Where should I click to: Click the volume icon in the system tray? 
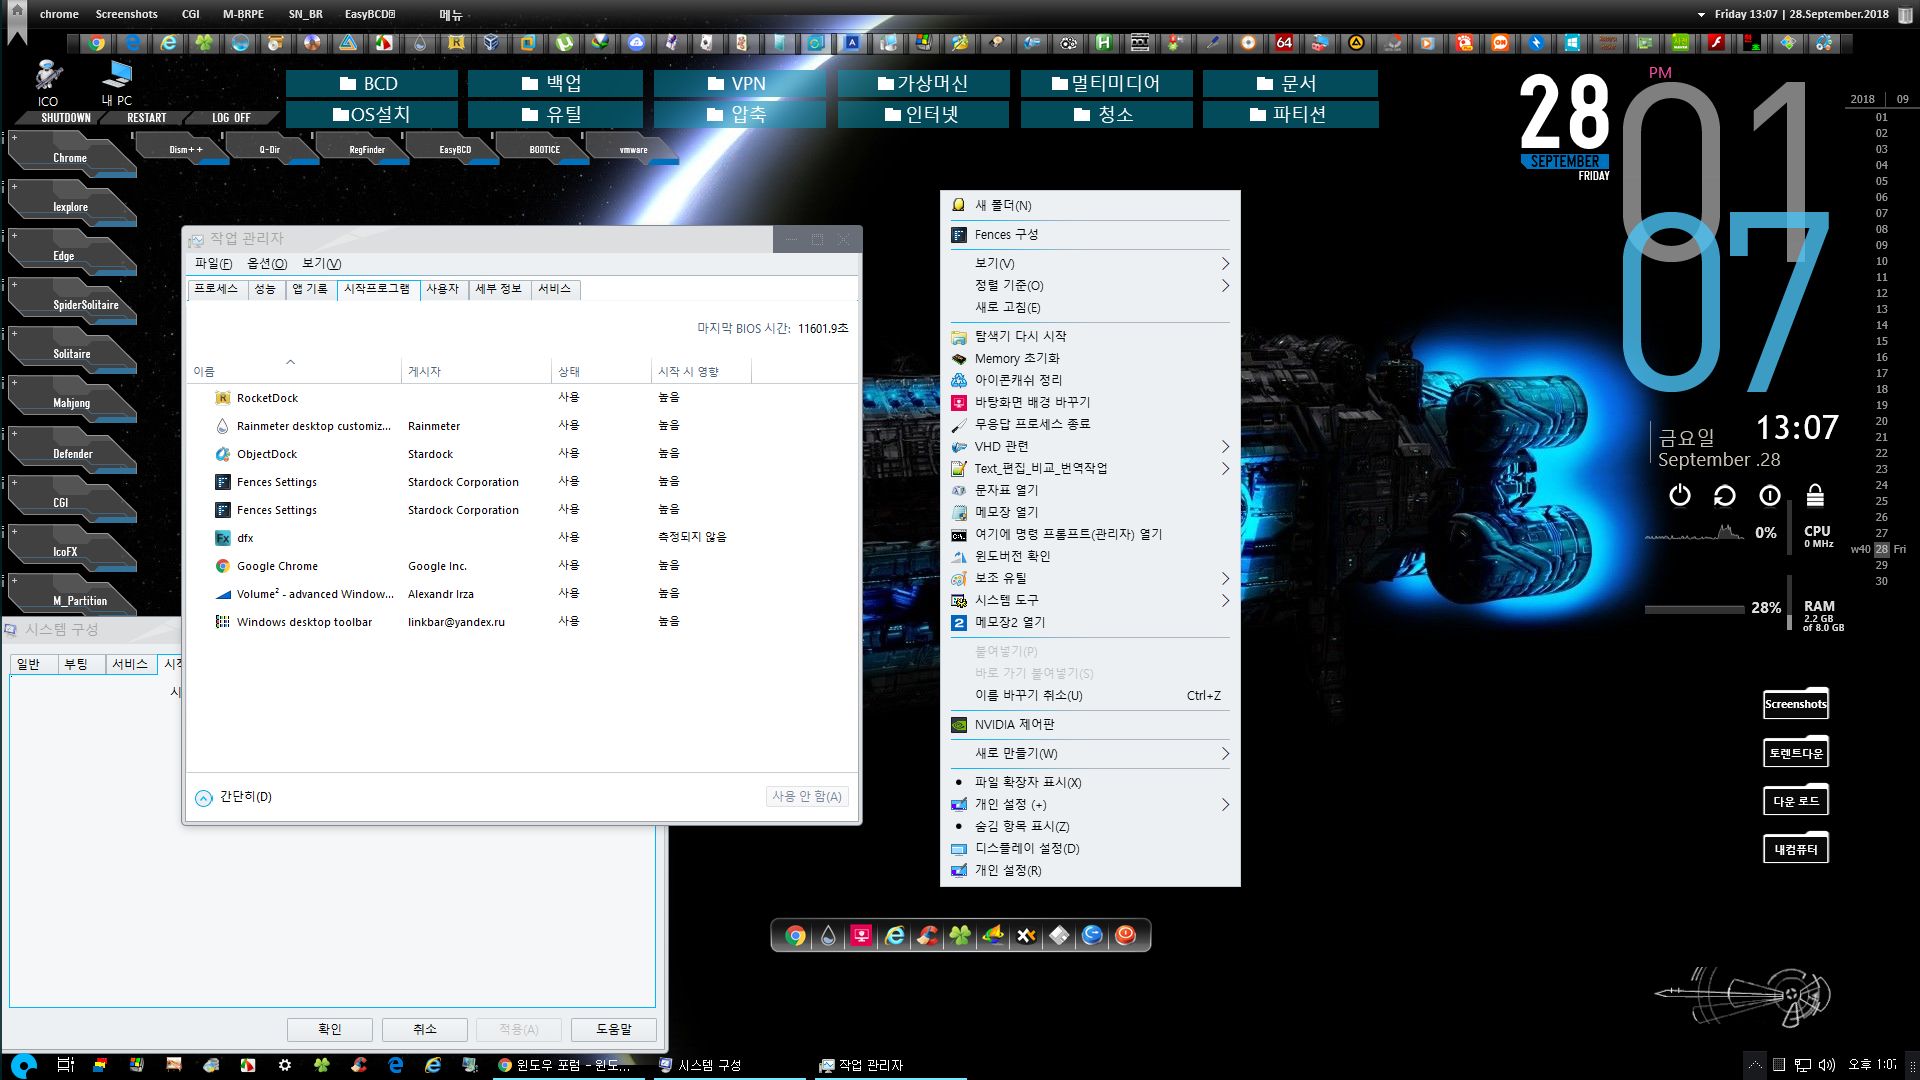(1826, 1065)
